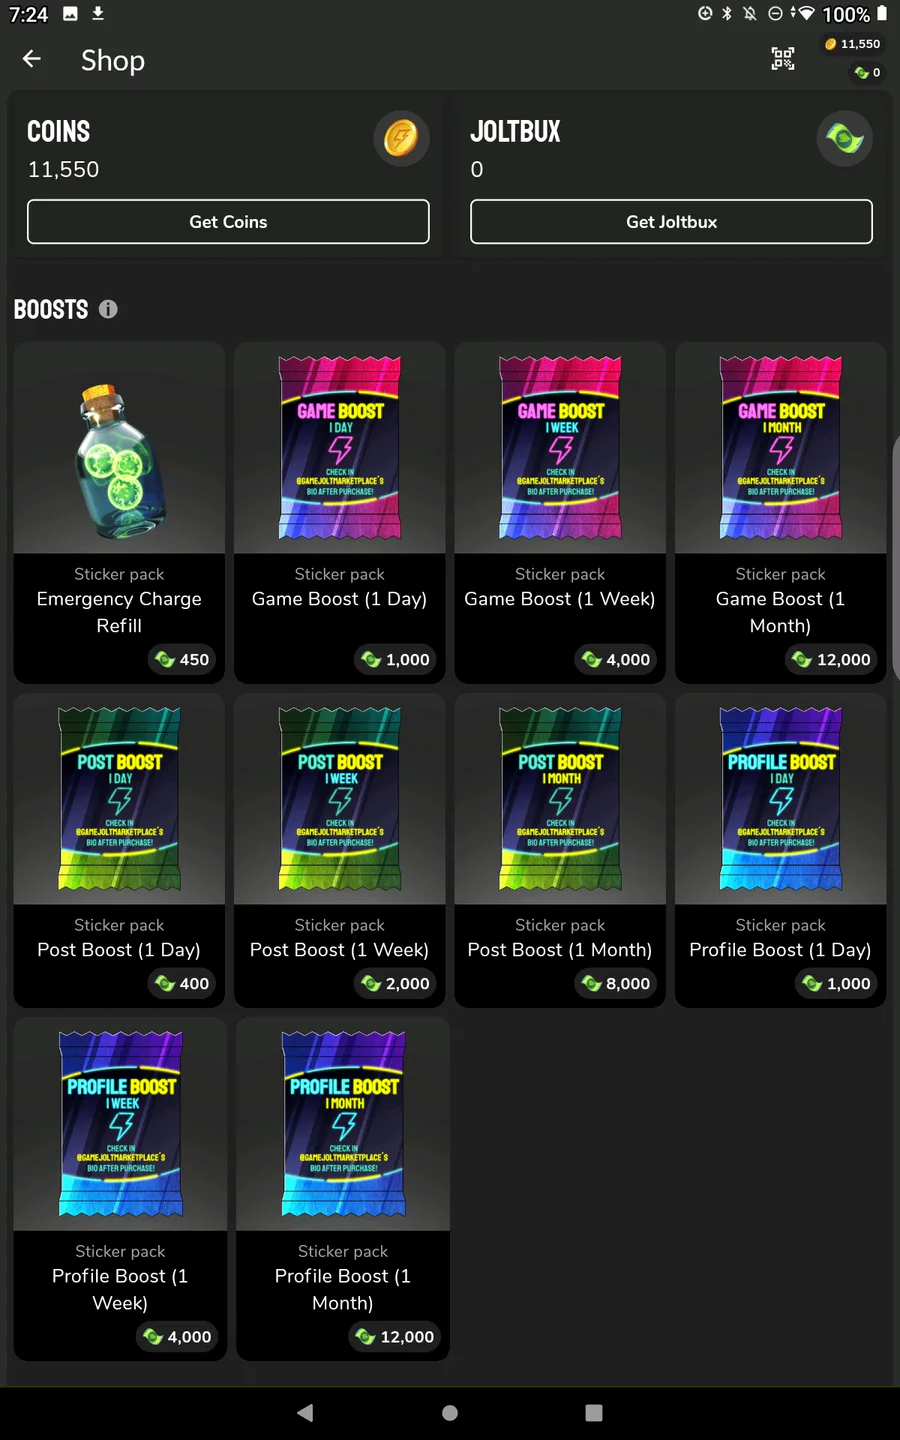Image resolution: width=900 pixels, height=1440 pixels.
Task: Open Profile Boost (1 Week) pack
Action: pos(120,1189)
